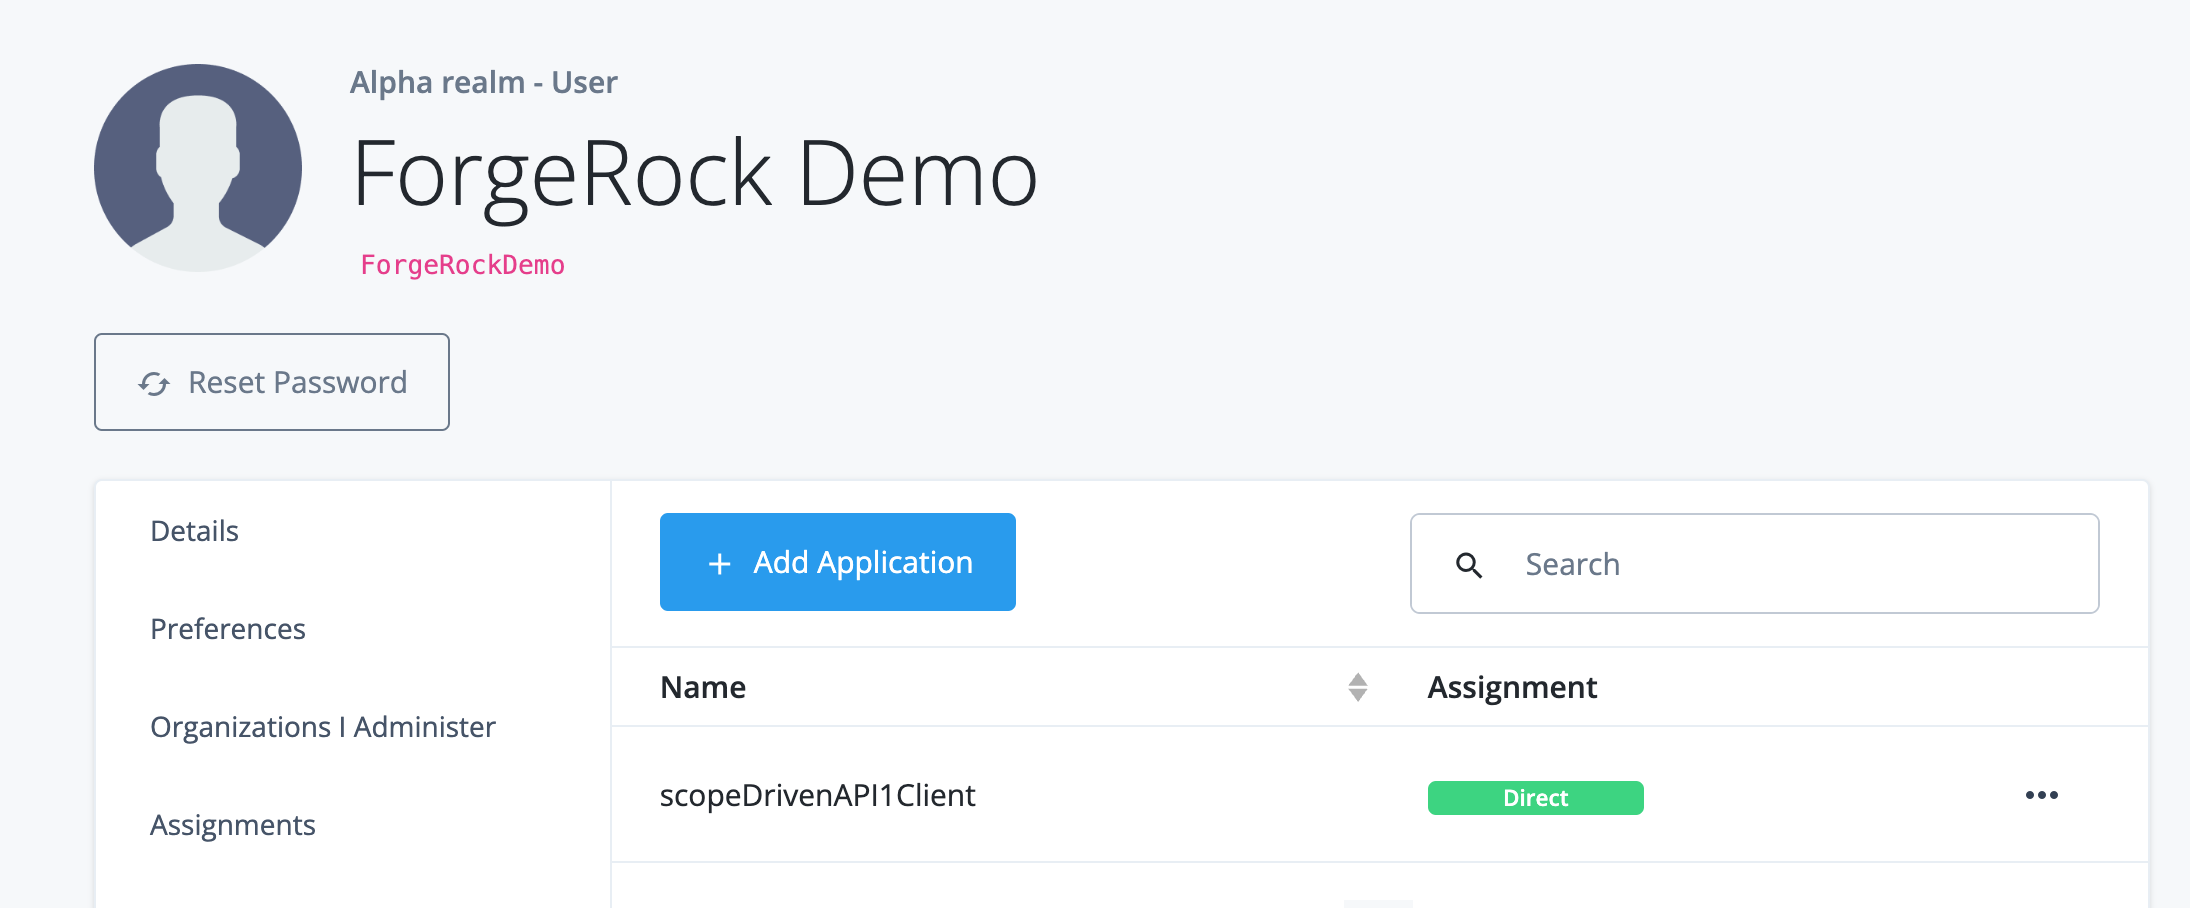The width and height of the screenshot is (2190, 908).
Task: Select the scopeDrivenAPI1Client row name
Action: click(x=817, y=795)
